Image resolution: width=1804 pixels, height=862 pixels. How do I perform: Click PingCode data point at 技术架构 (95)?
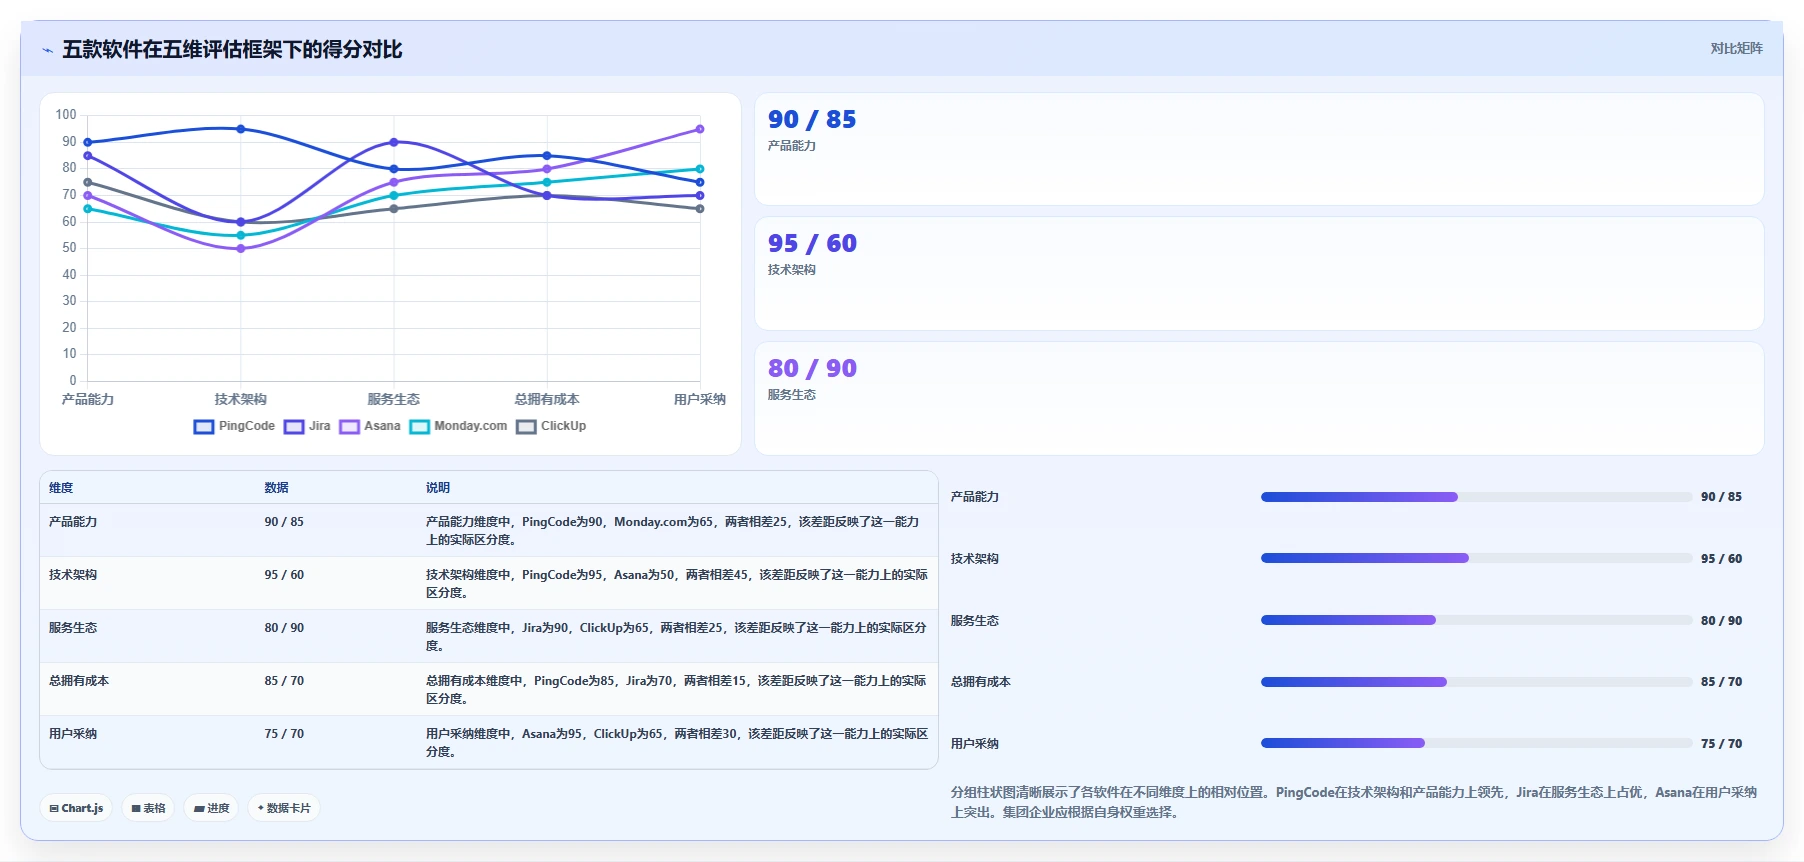click(241, 129)
